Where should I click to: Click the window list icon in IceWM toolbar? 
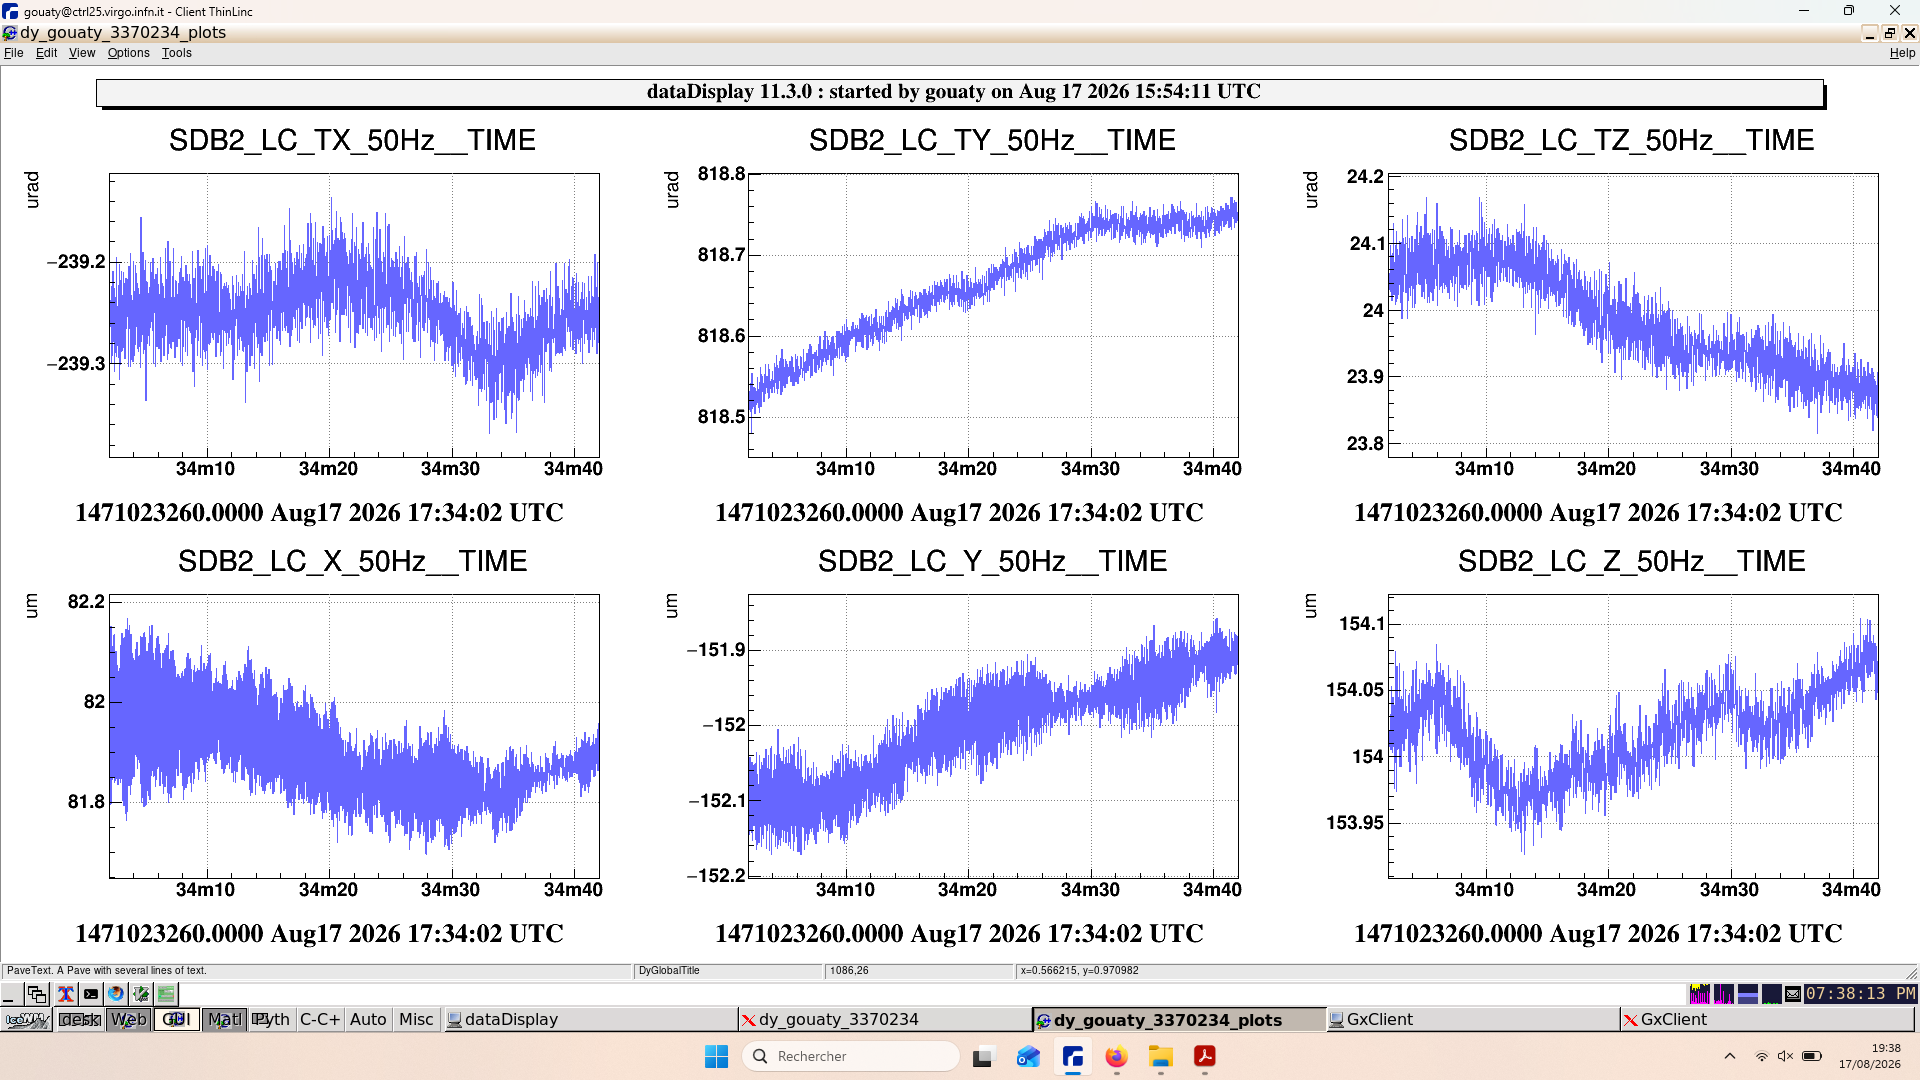(37, 994)
